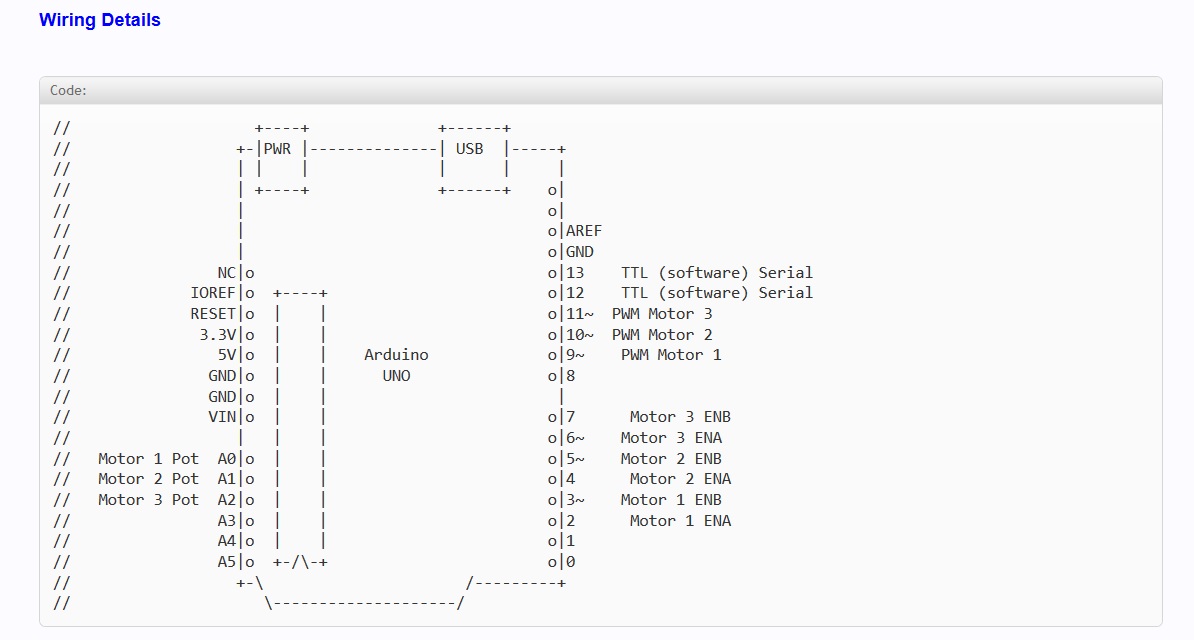1194x640 pixels.
Task: Click the 3.3V pin label
Action: [218, 334]
